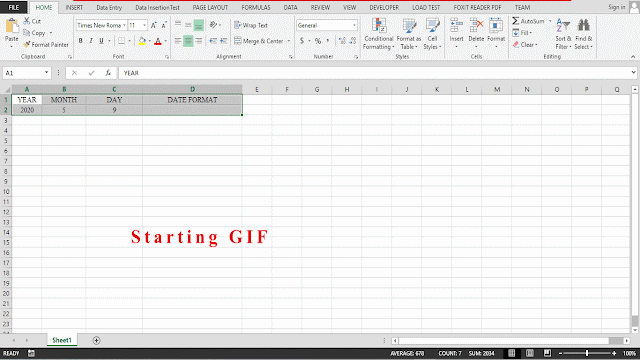The width and height of the screenshot is (640, 360).
Task: Click the Delete cells icon
Action: point(476,26)
